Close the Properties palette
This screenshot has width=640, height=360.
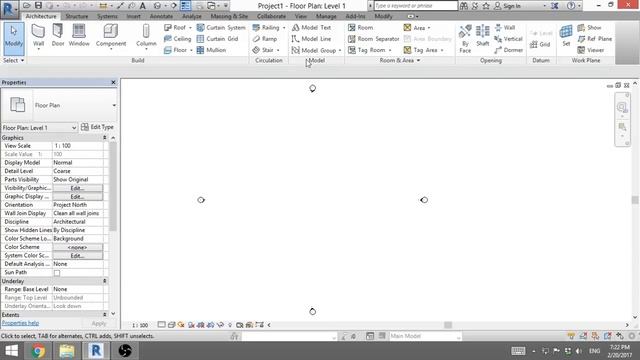pyautogui.click(x=113, y=82)
